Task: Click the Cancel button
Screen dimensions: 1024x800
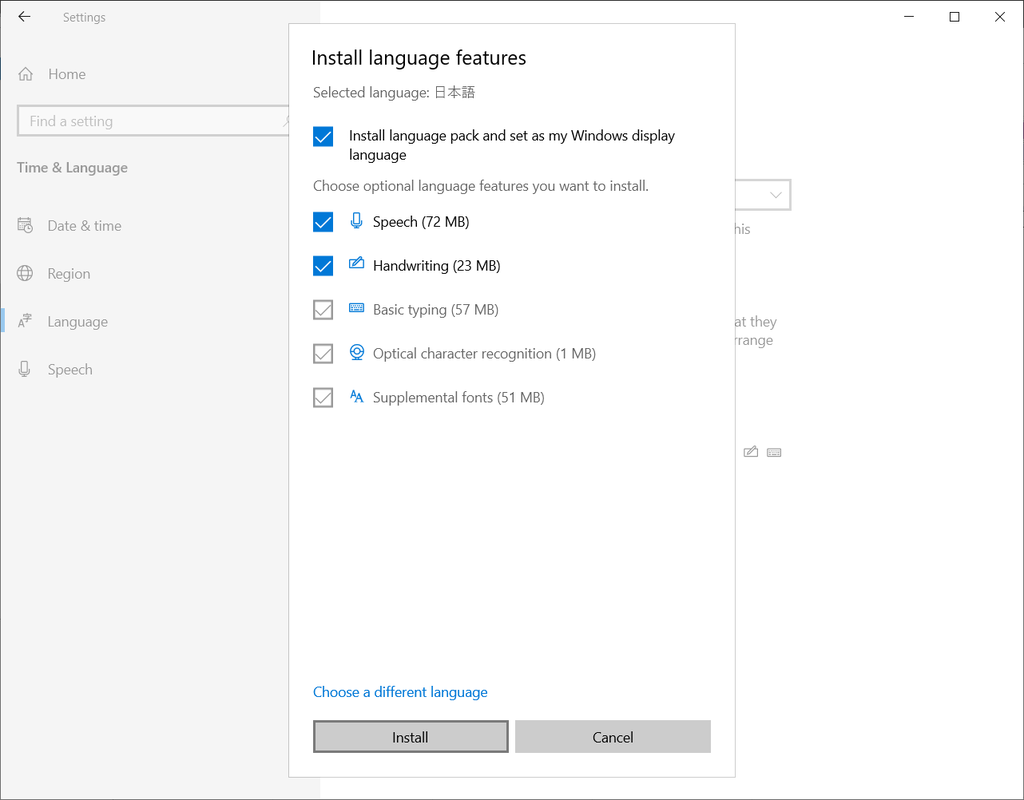Action: tap(613, 737)
